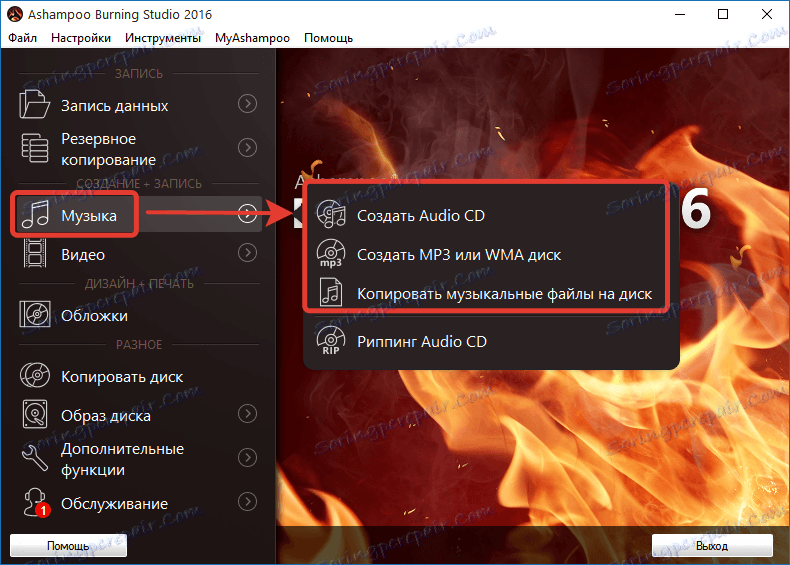
Task: Expand the Обслуживание submenu arrow
Action: click(247, 501)
